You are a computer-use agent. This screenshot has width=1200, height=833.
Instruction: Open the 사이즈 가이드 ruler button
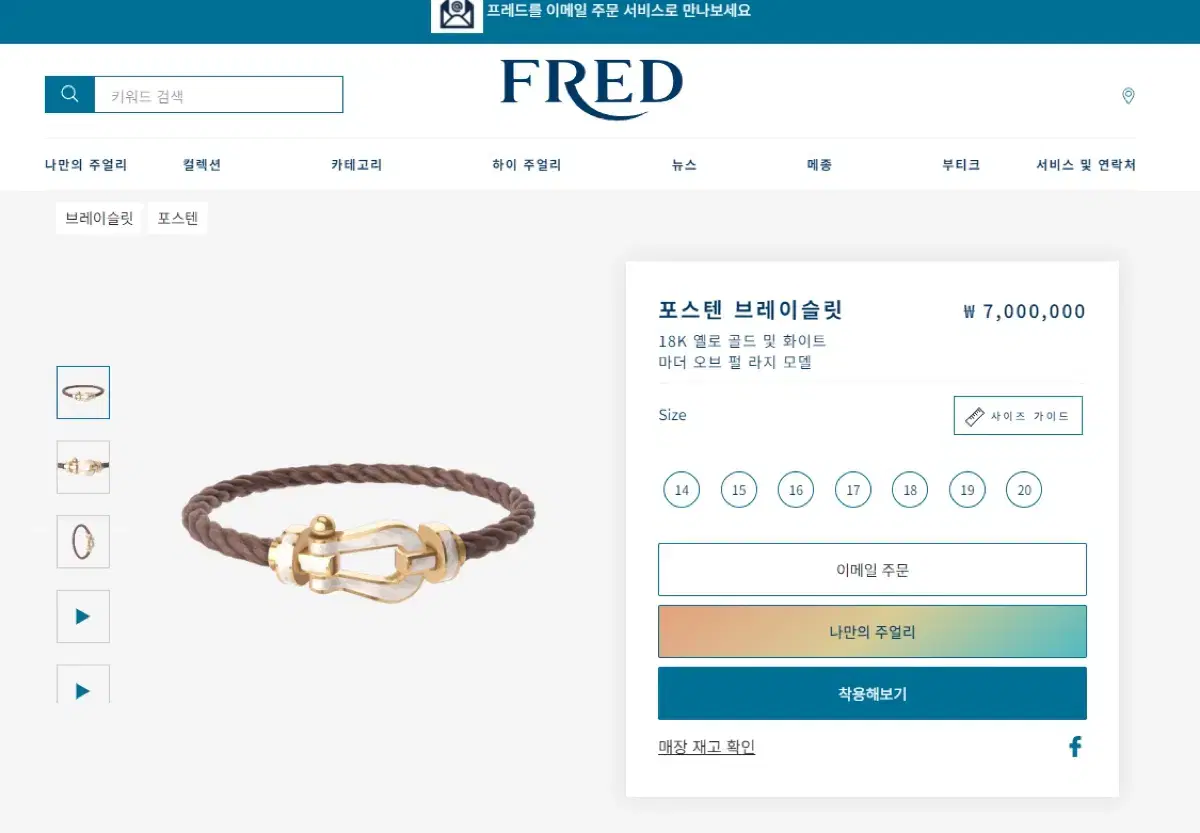(1018, 416)
